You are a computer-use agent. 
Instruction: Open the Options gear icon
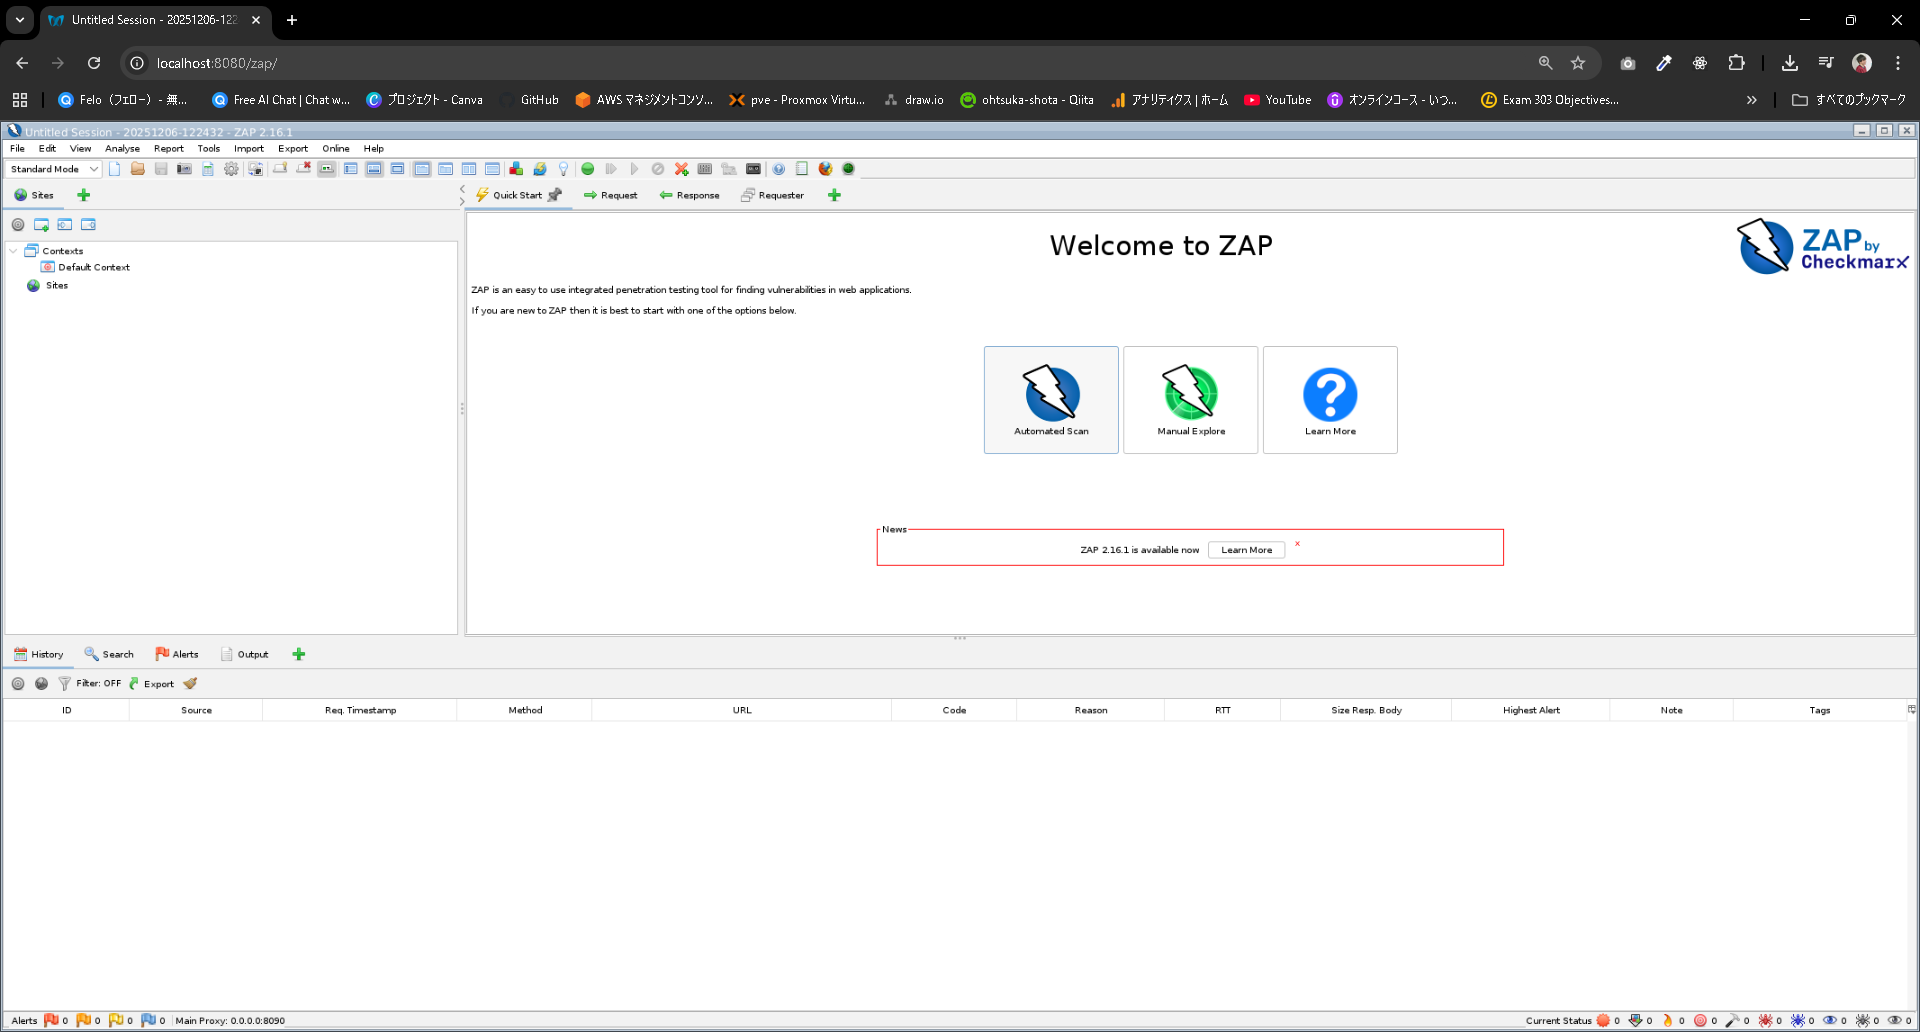click(231, 169)
